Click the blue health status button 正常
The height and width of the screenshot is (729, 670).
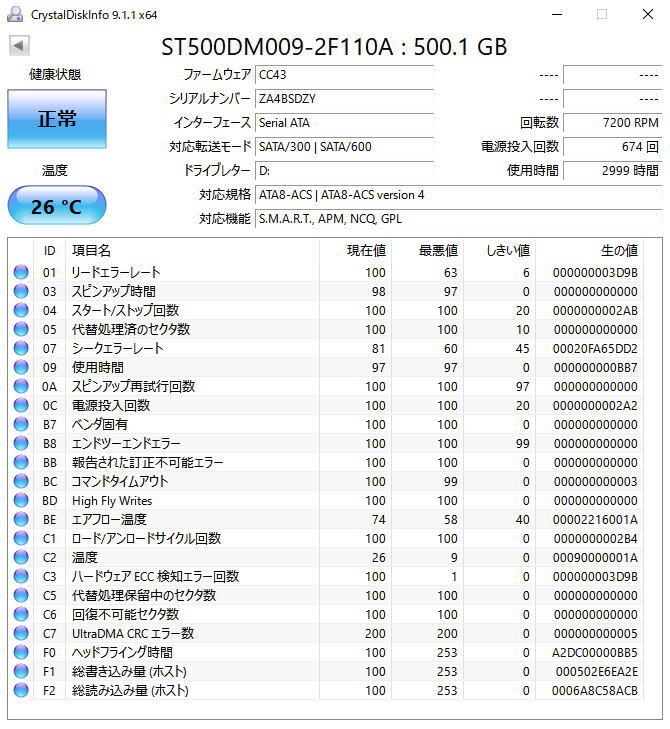pyautogui.click(x=57, y=119)
